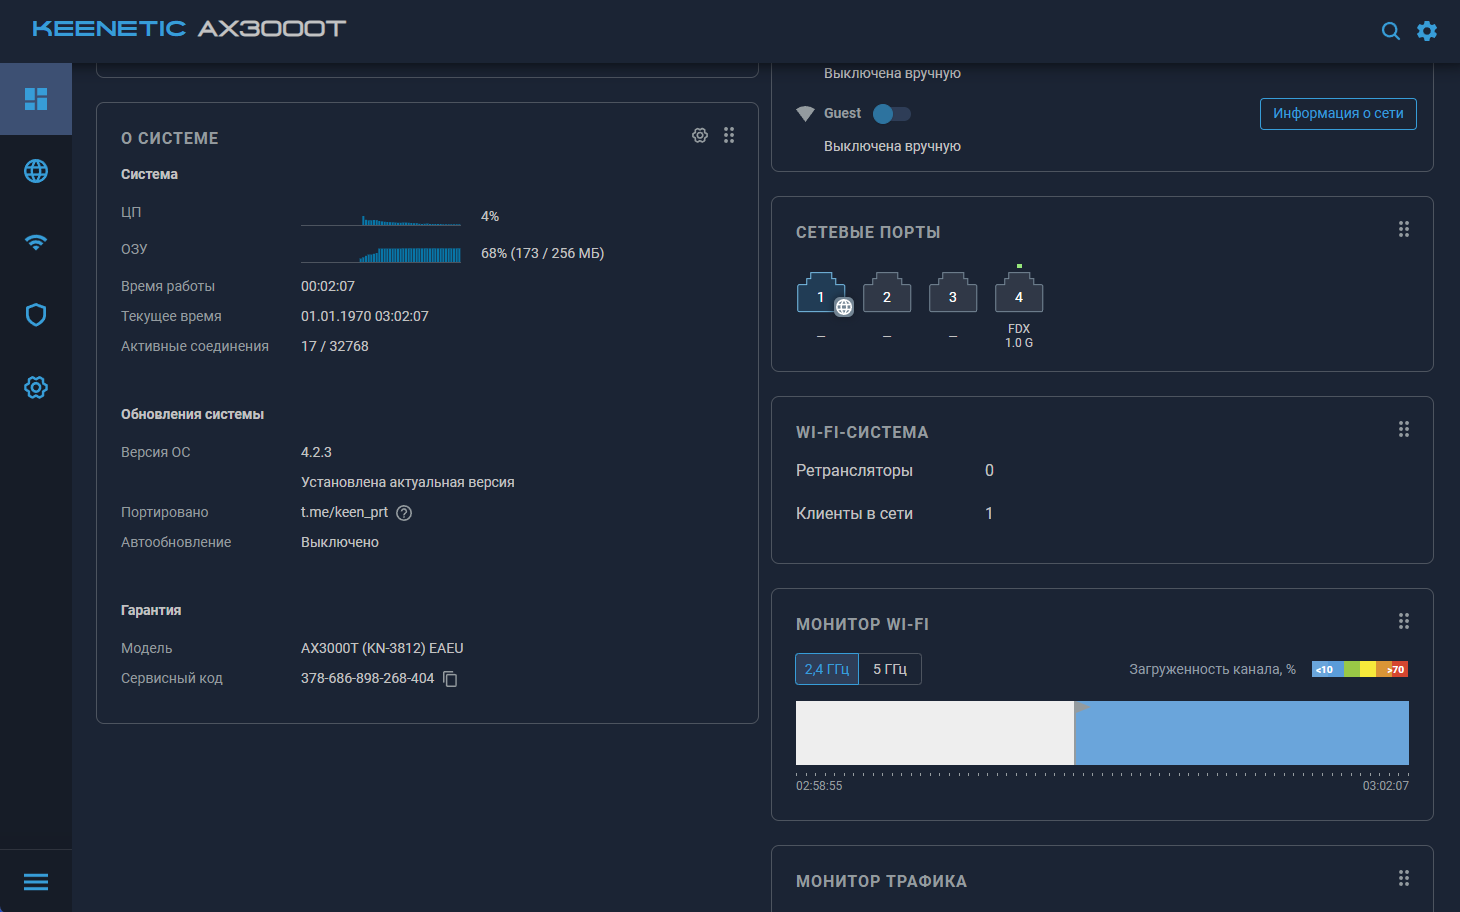The image size is (1460, 912).
Task: Toggle the Guest network switch
Action: coord(891,114)
